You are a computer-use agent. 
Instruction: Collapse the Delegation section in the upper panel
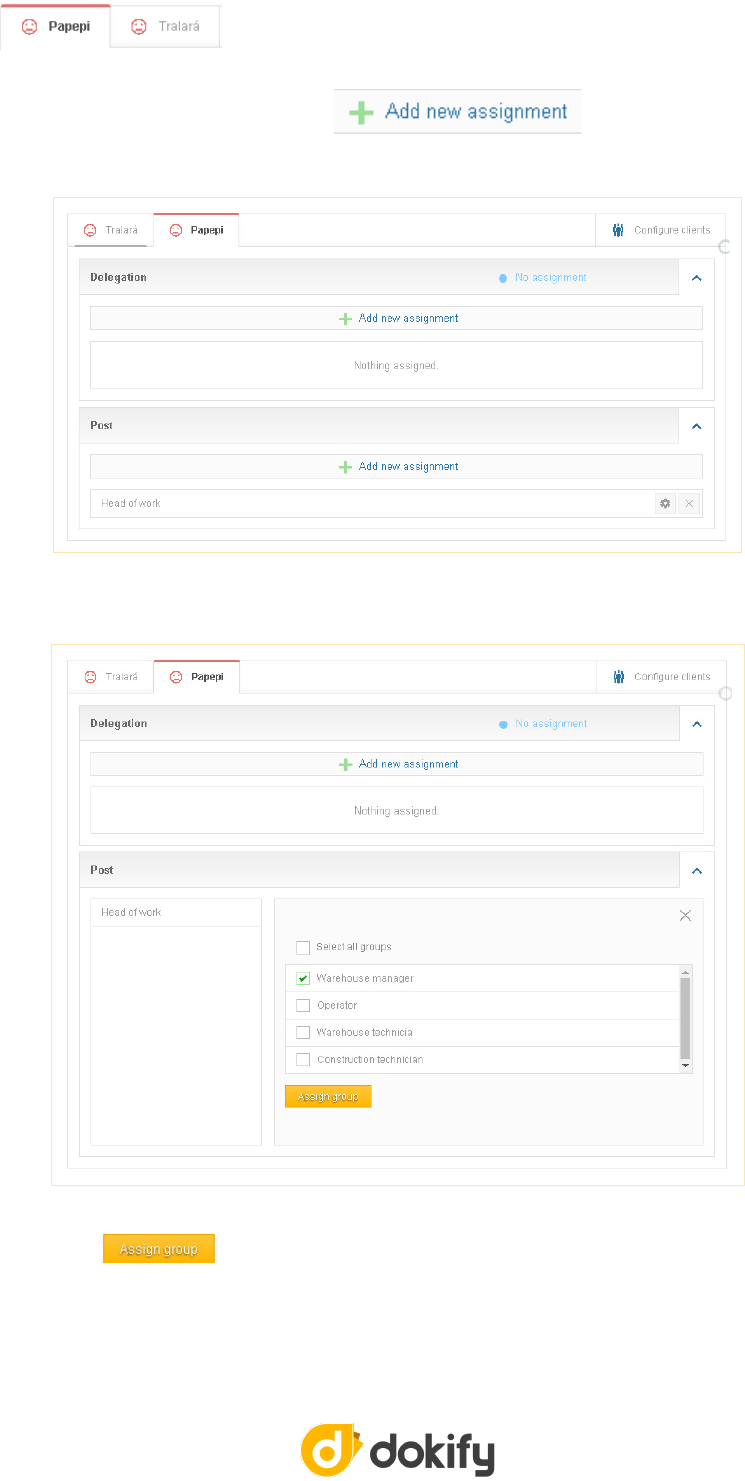[x=696, y=278]
